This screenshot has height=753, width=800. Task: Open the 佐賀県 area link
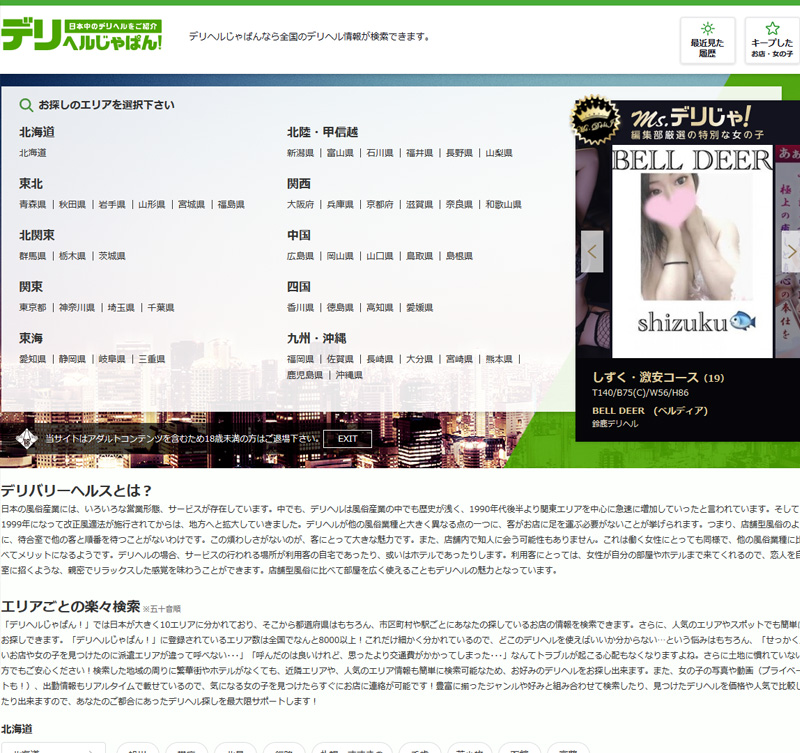(340, 359)
